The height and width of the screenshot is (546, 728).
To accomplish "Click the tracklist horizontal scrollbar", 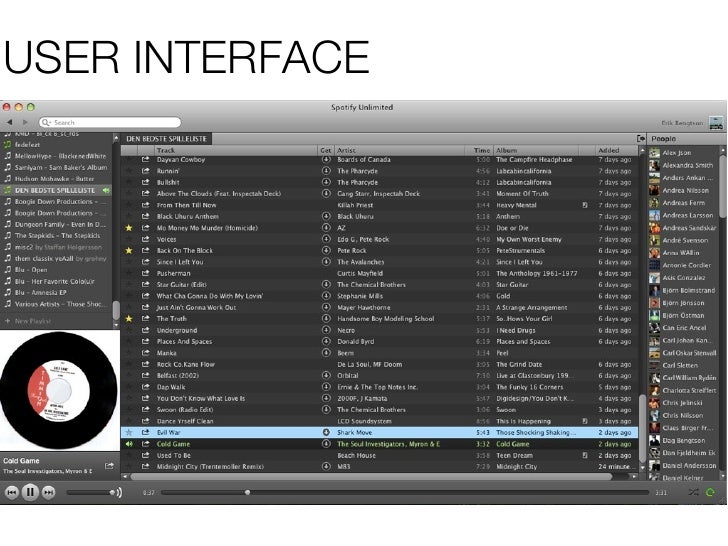I will [371, 477].
